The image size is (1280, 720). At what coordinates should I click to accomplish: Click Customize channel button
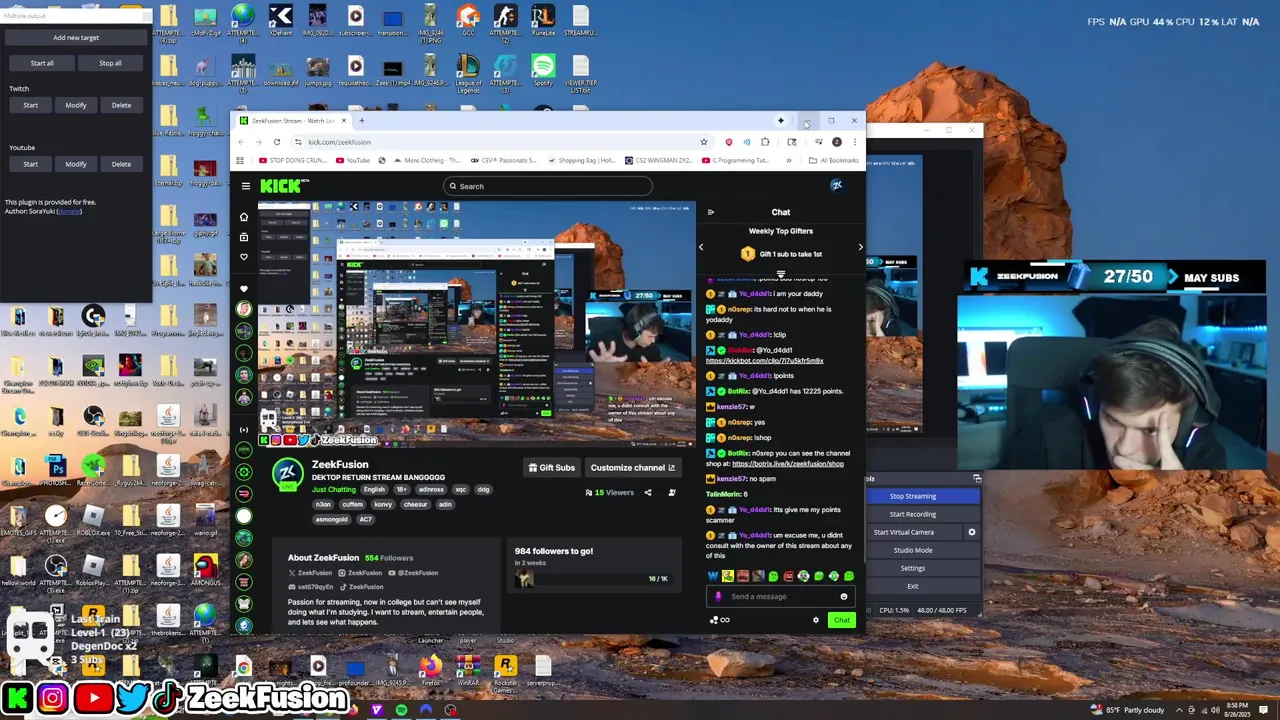633,467
